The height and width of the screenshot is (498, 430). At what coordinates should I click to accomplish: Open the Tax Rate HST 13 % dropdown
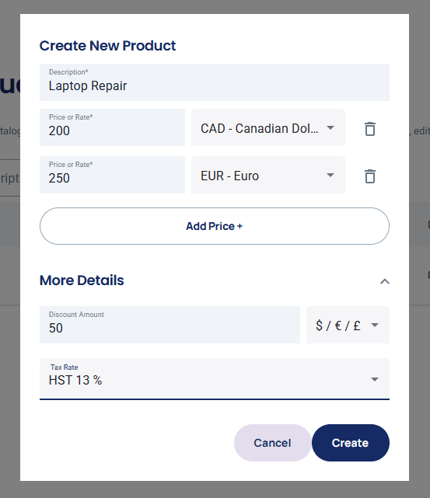[214, 379]
